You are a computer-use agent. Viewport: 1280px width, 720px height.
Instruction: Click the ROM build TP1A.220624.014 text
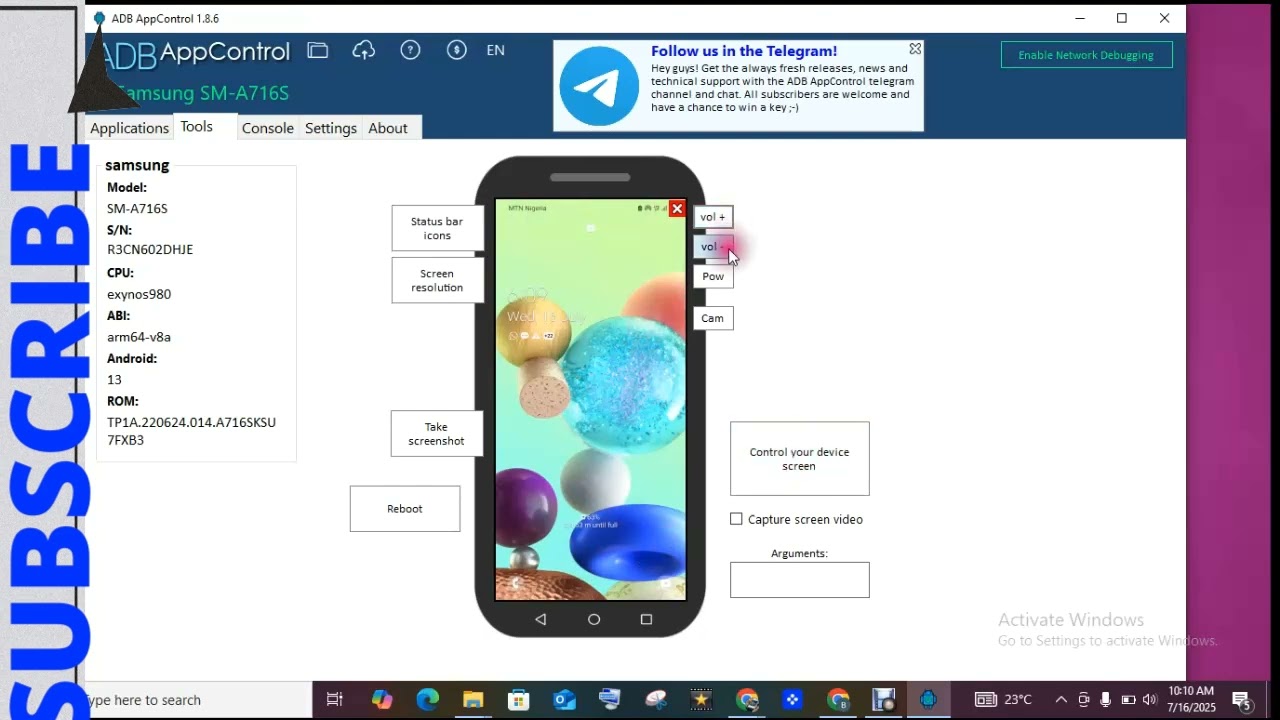click(x=191, y=431)
